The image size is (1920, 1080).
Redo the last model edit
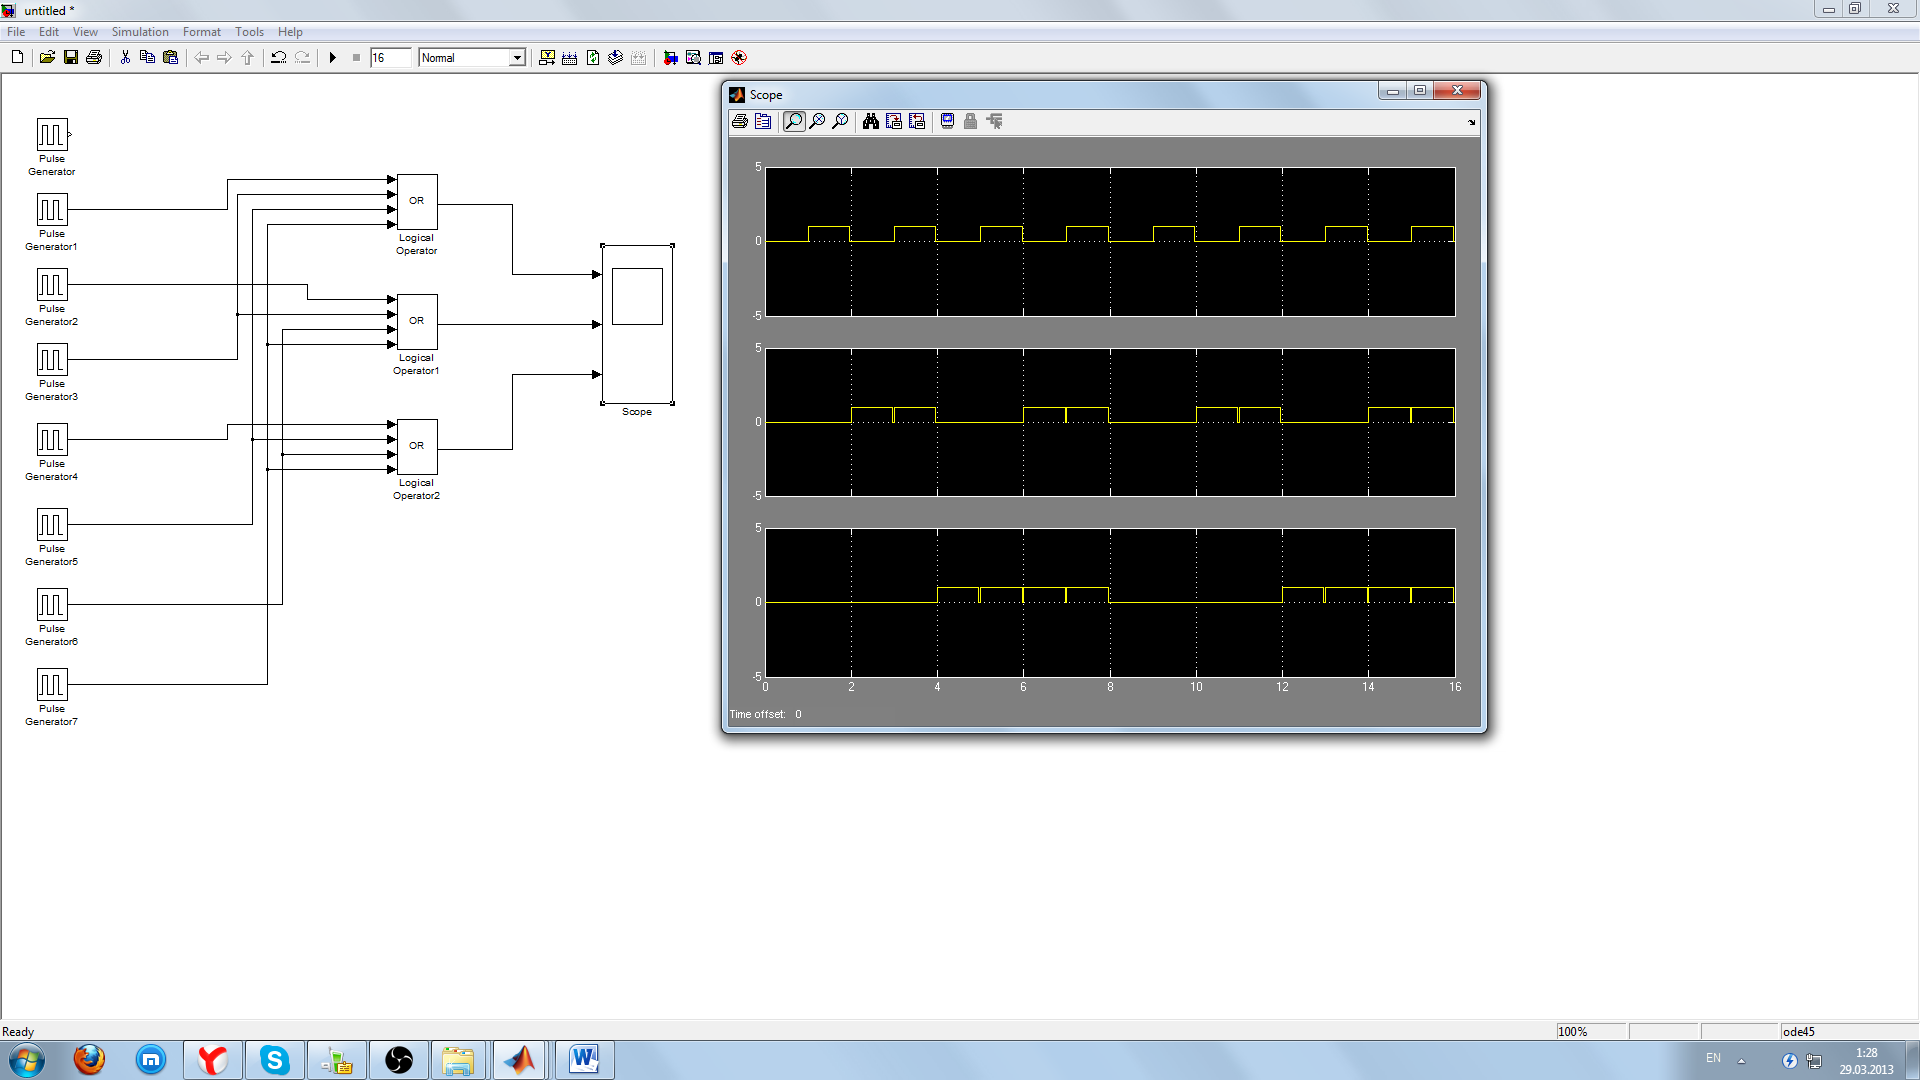tap(302, 57)
